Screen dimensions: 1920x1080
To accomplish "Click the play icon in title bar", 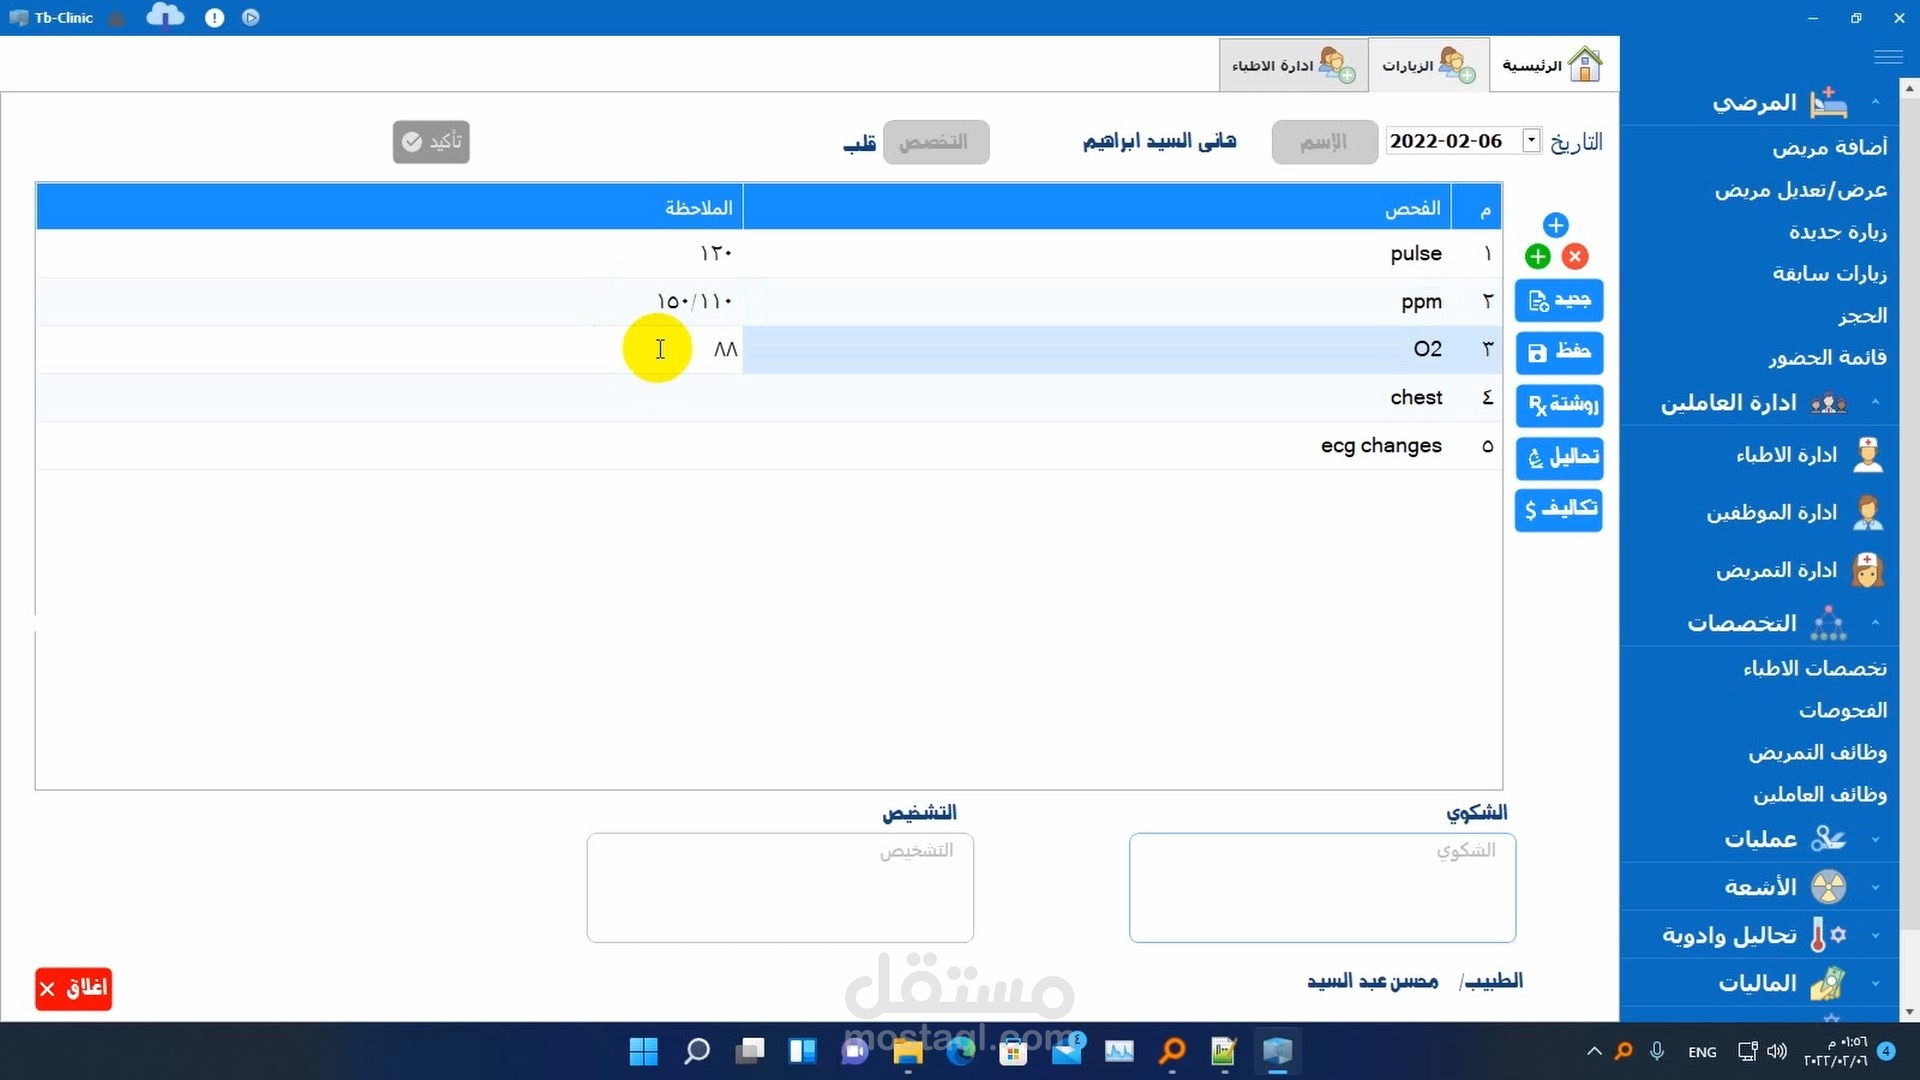I will (x=251, y=18).
